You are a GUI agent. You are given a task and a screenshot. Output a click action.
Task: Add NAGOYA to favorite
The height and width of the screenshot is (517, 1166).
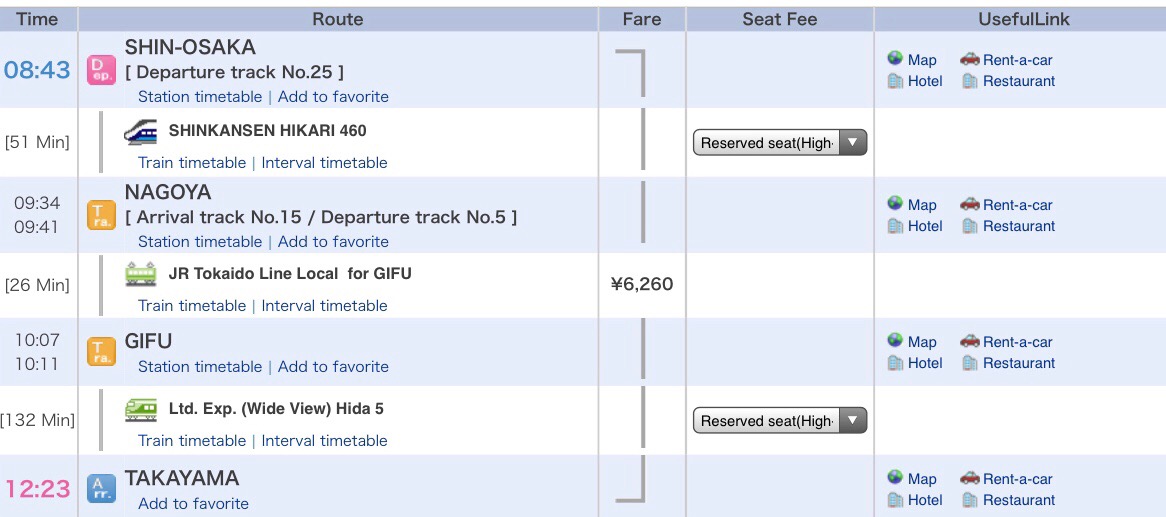coord(333,242)
